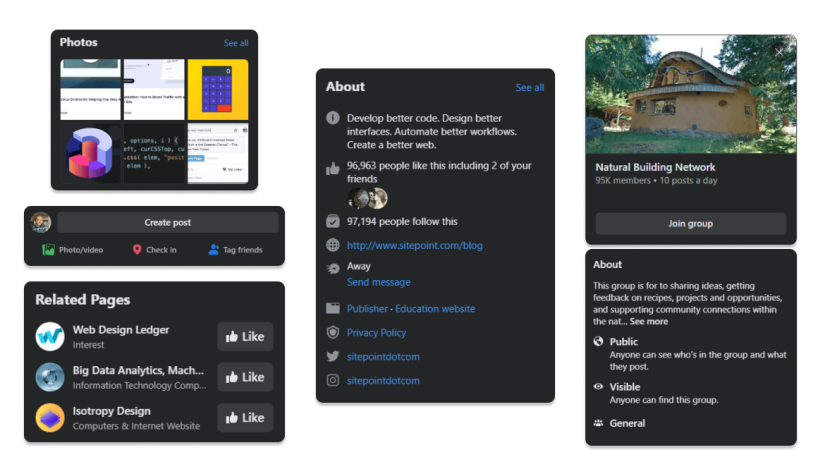This screenshot has height=450, width=830.
Task: Click the Isotropy Design page logo
Action: tap(50, 417)
